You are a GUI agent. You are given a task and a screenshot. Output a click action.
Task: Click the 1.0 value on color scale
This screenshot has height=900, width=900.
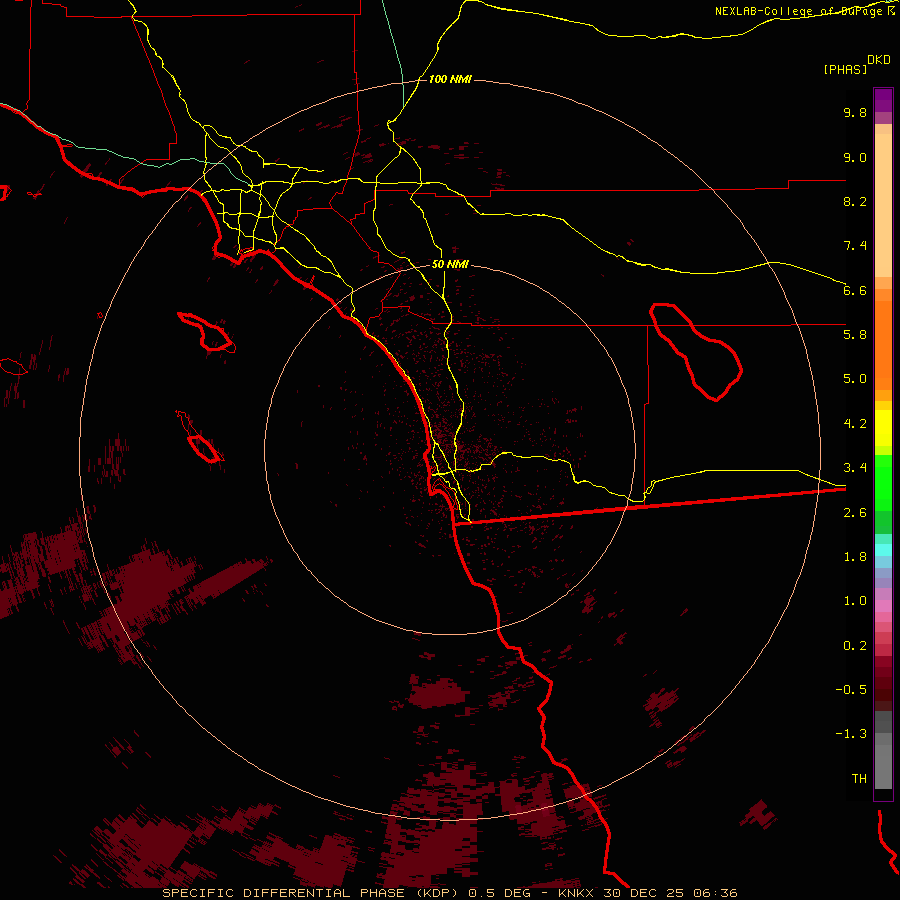coord(855,601)
